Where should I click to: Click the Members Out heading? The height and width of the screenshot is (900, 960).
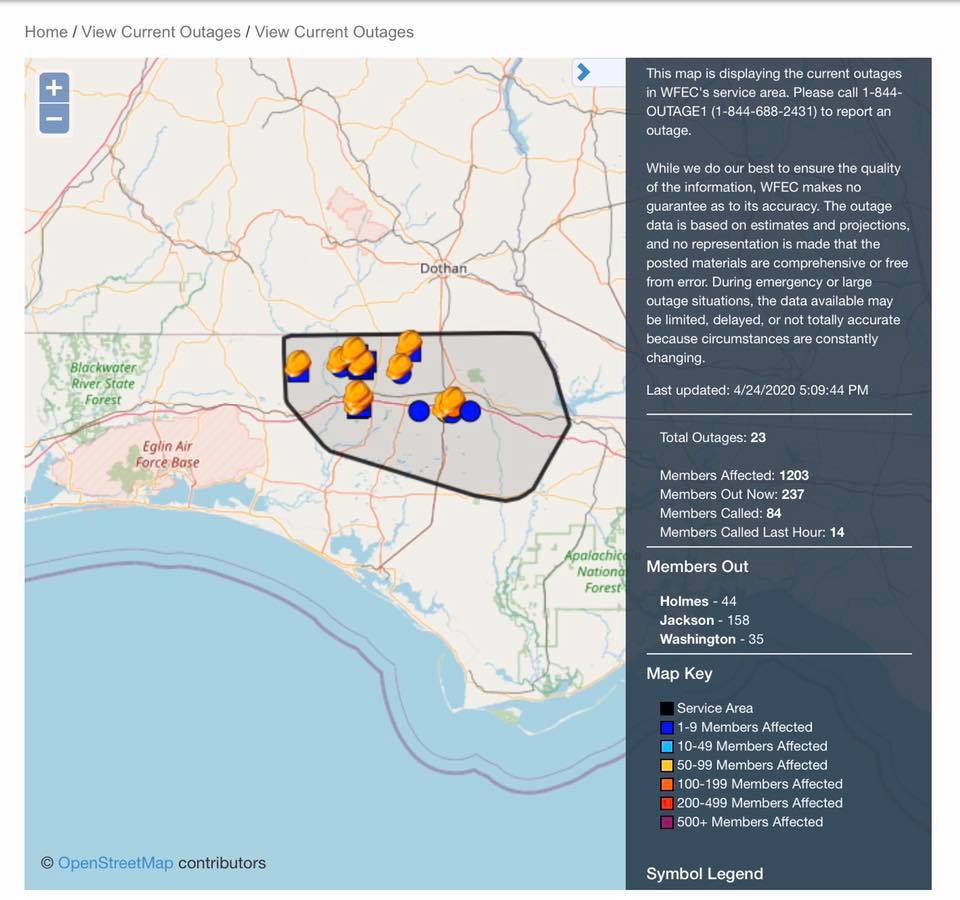tap(697, 566)
